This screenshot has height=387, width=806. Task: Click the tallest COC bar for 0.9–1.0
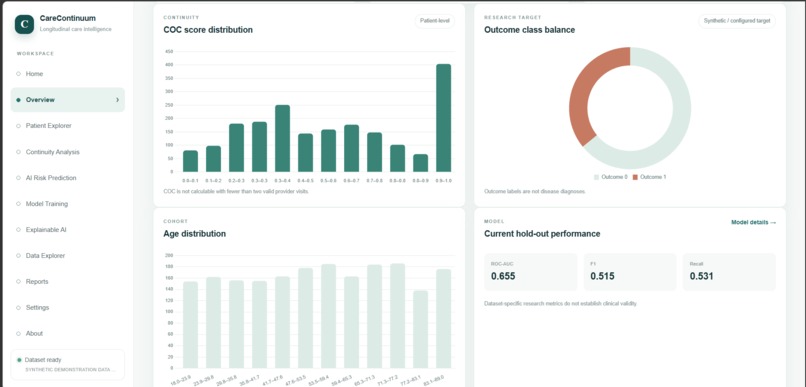tap(443, 118)
